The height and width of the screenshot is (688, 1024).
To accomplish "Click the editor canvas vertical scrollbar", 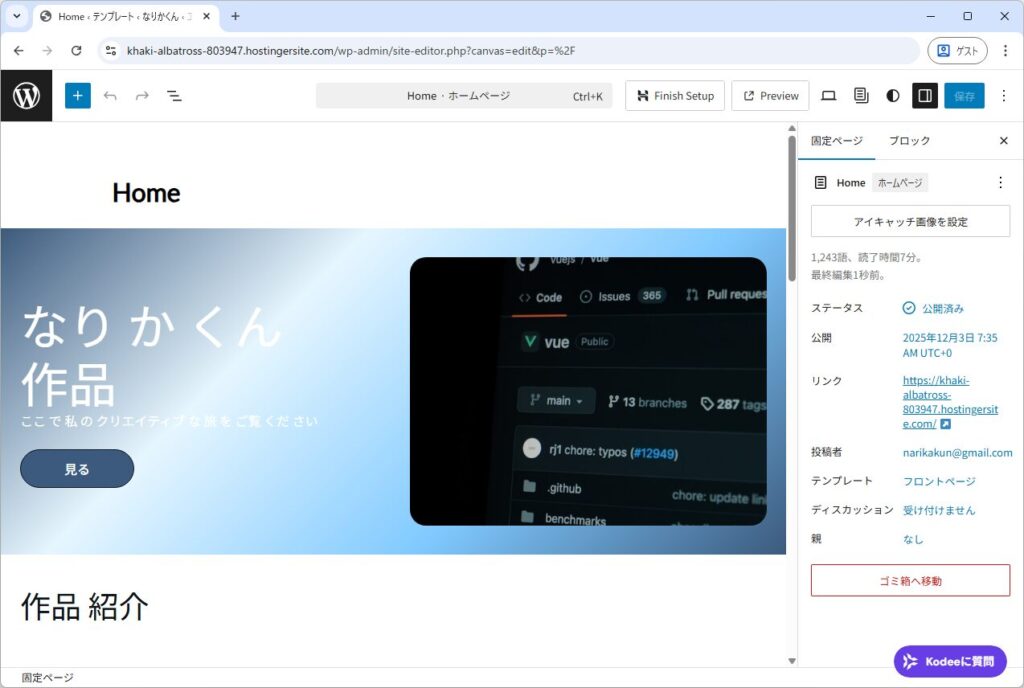I will tap(792, 210).
